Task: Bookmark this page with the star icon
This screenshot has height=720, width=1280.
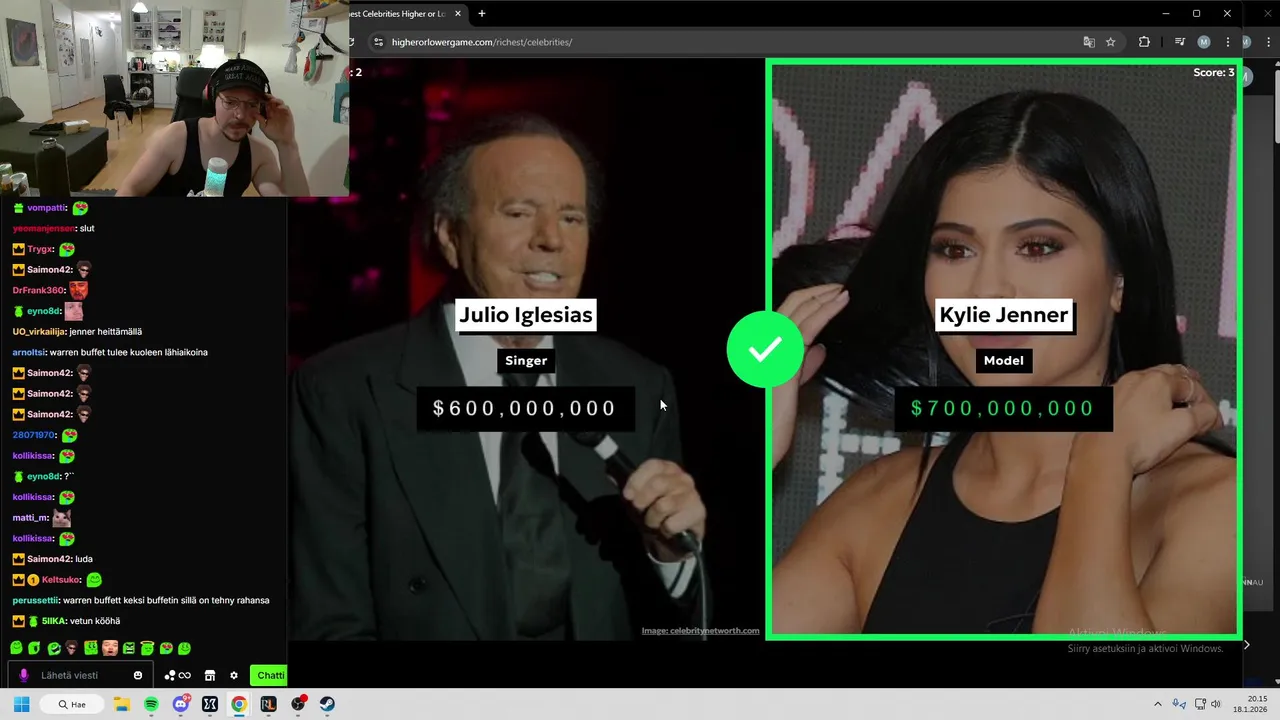Action: pyautogui.click(x=1110, y=42)
